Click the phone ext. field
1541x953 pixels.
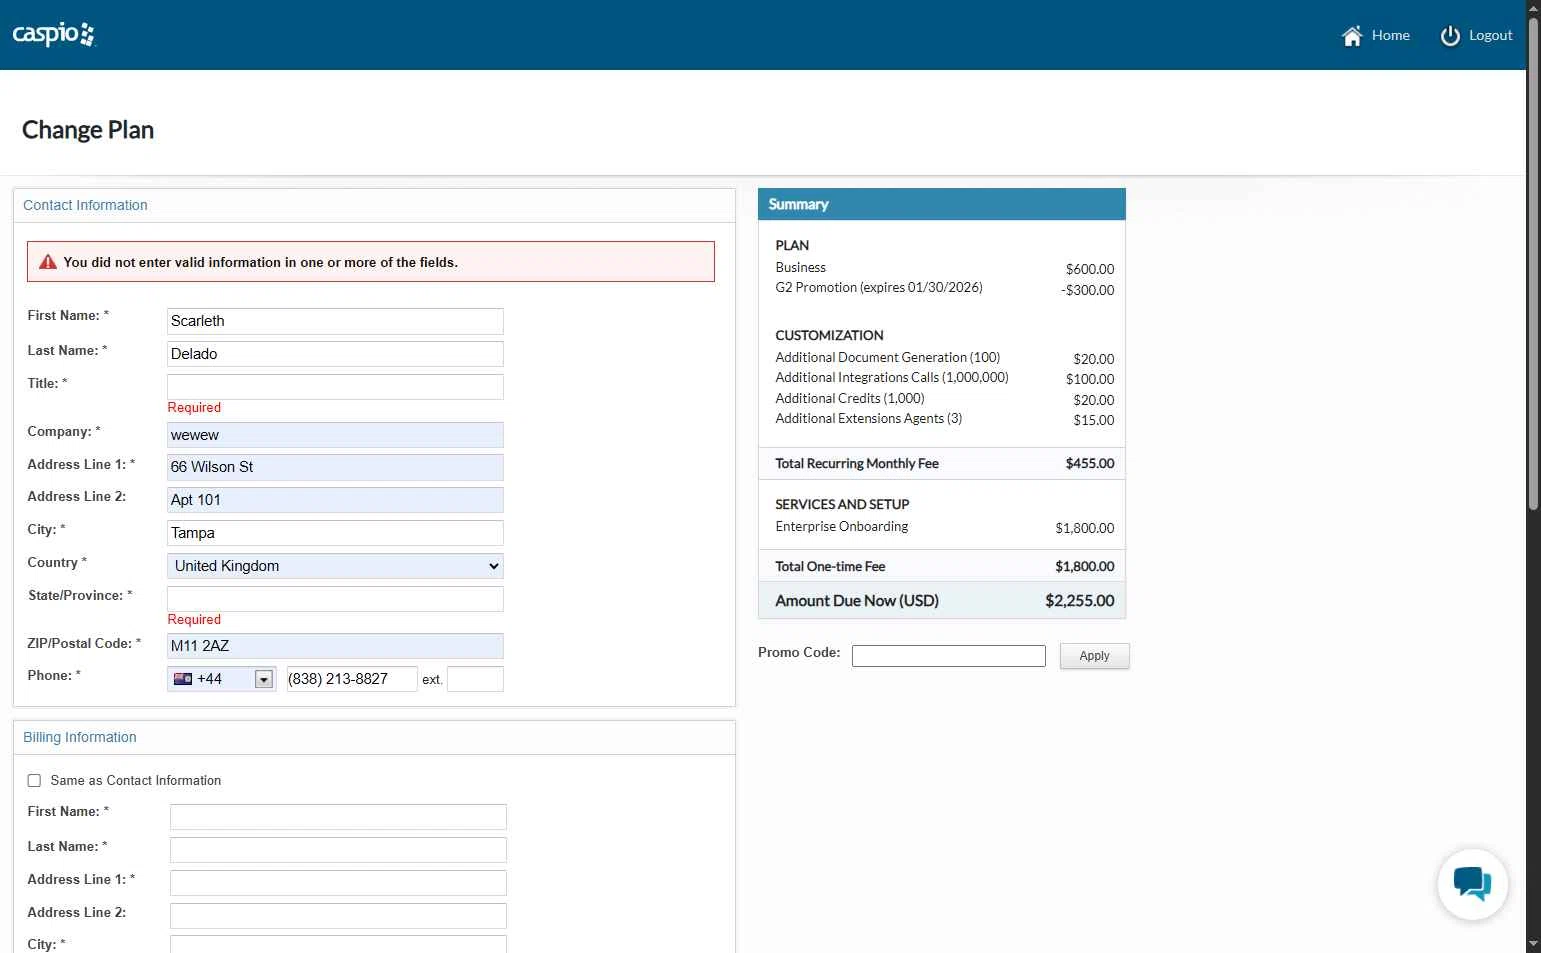pos(475,679)
